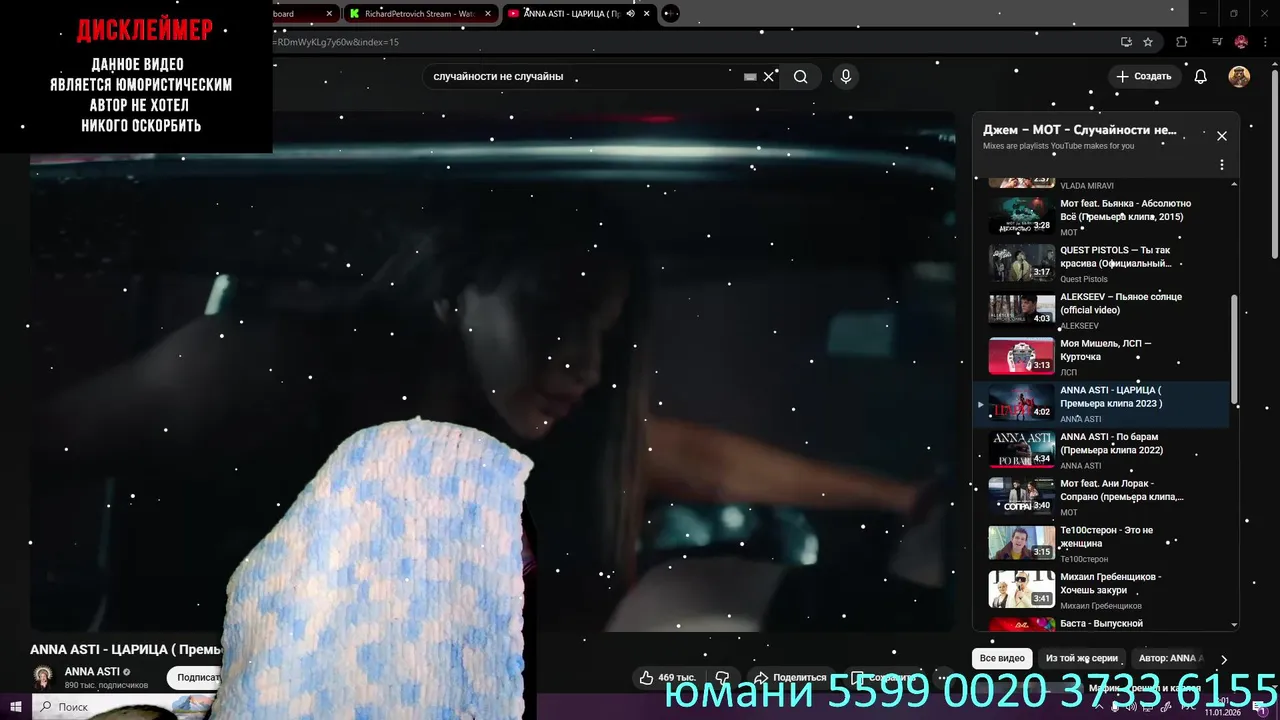1280x720 pixels.
Task: Click the Создать button
Action: [1143, 77]
